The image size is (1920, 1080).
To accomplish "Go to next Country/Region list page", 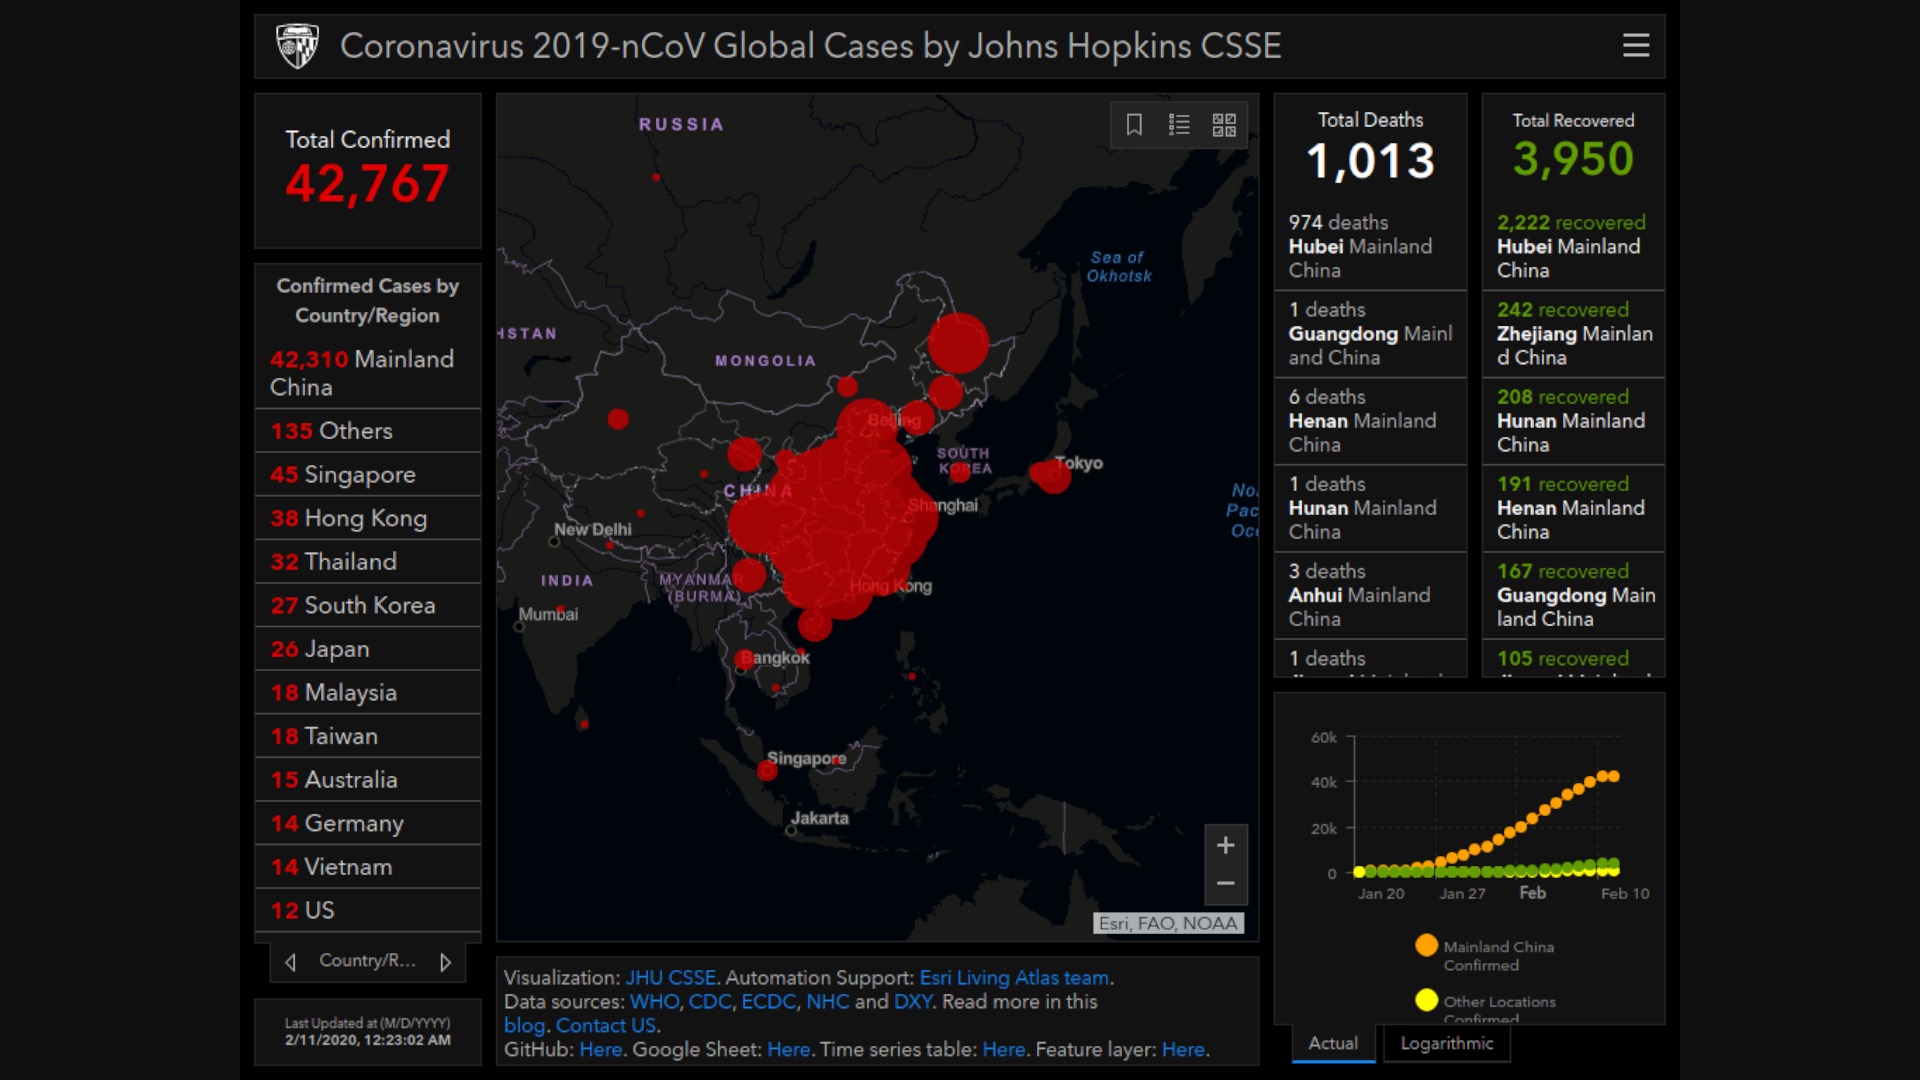I will pos(445,962).
